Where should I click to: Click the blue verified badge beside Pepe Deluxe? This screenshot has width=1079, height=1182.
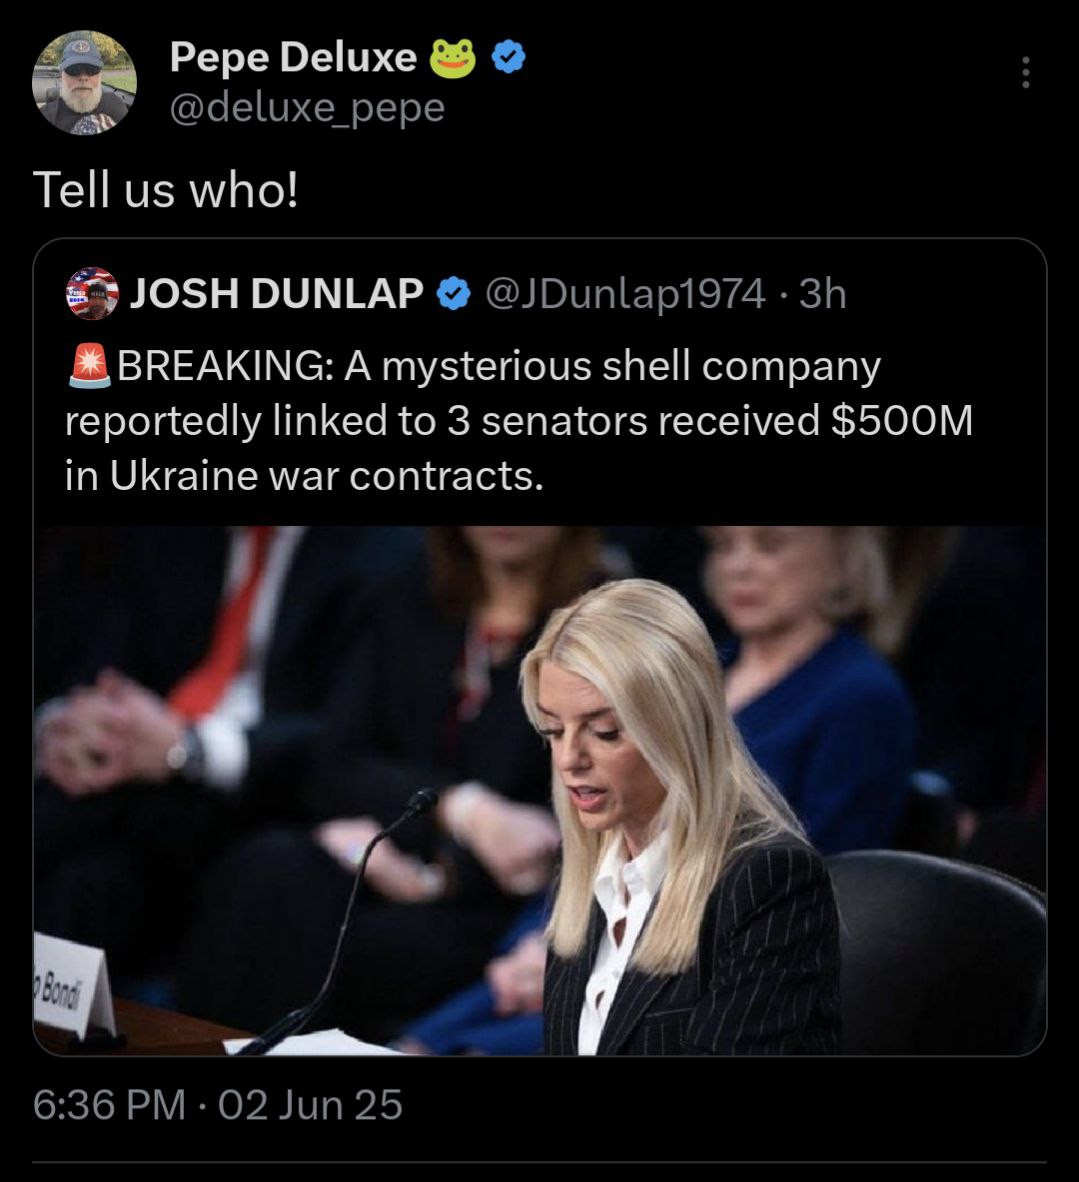(x=510, y=59)
